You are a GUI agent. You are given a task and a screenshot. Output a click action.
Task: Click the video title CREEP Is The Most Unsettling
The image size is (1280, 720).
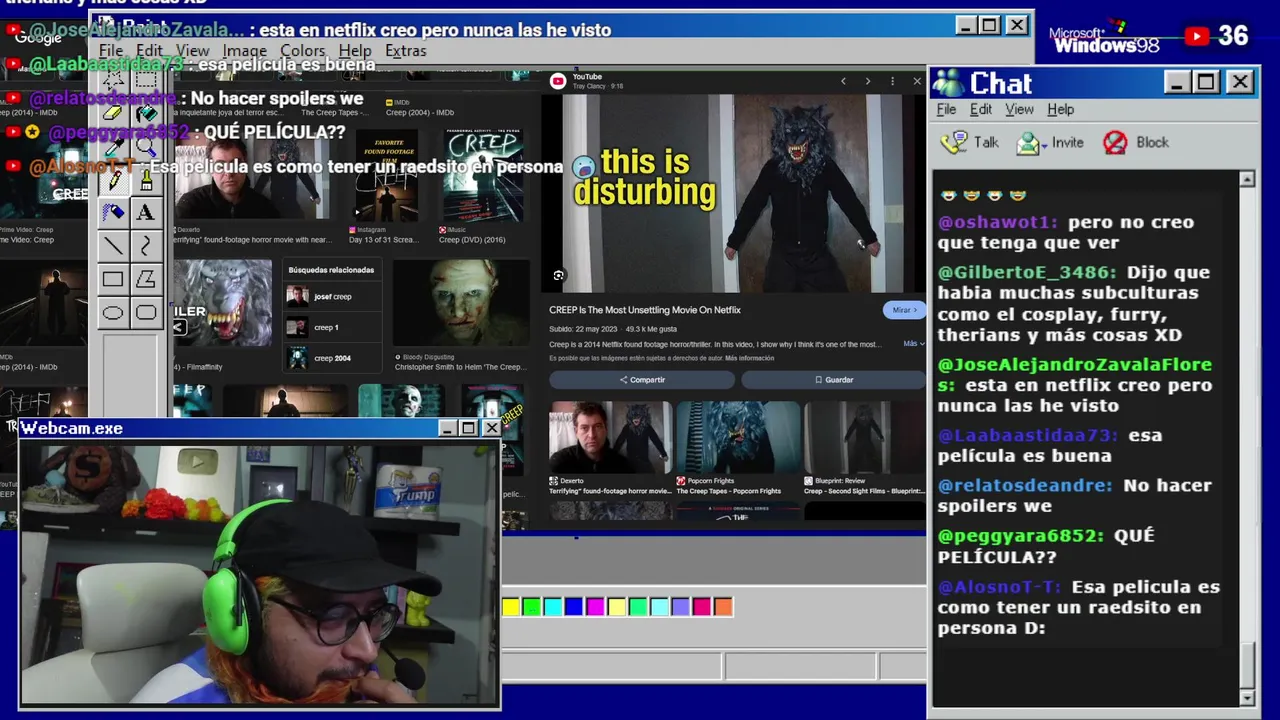[x=645, y=310]
